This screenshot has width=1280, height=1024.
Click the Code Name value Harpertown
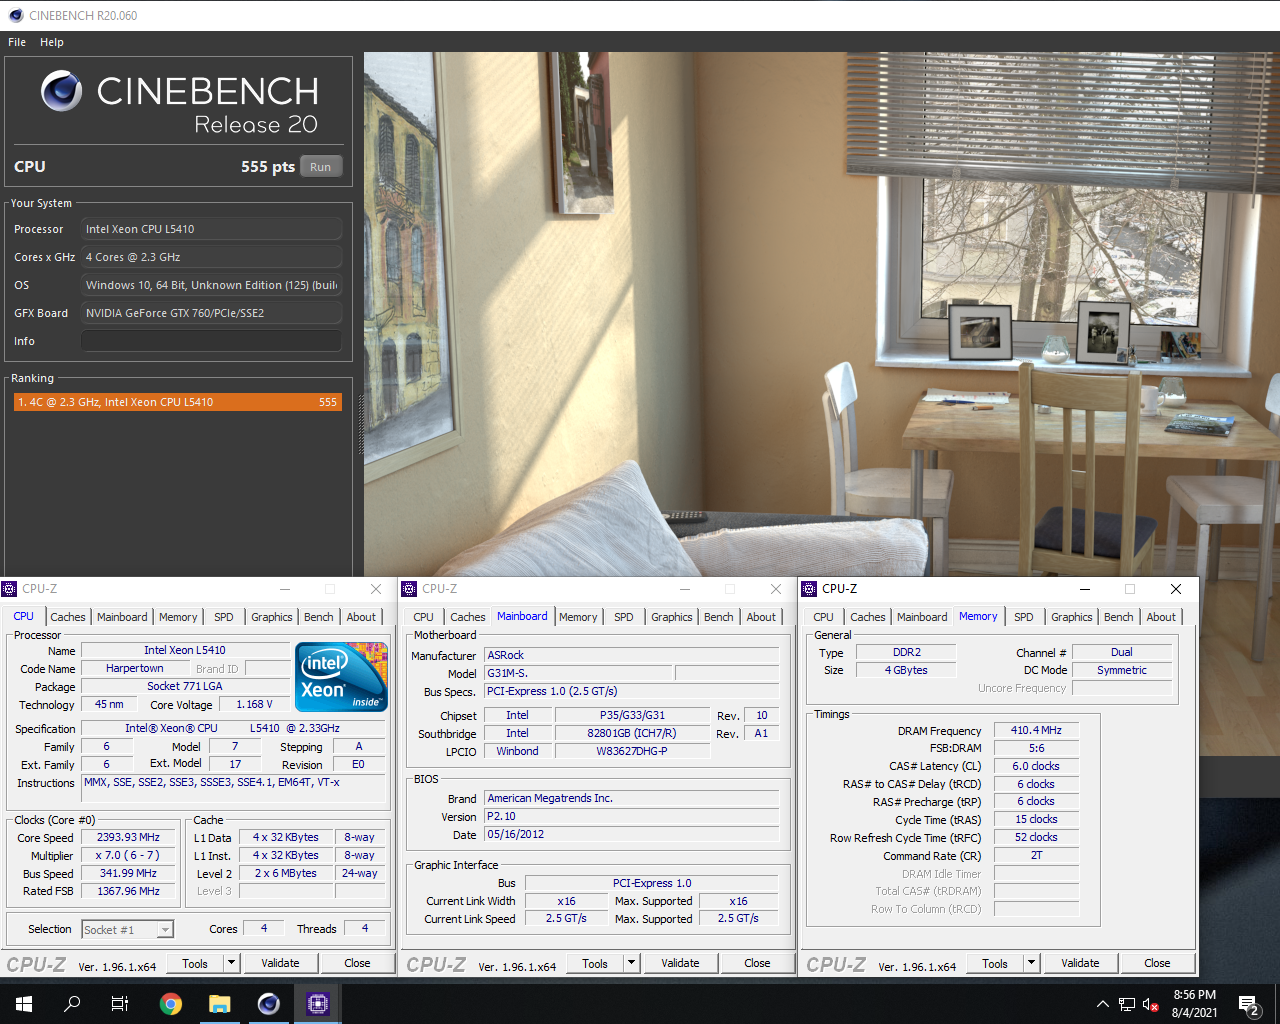[135, 669]
